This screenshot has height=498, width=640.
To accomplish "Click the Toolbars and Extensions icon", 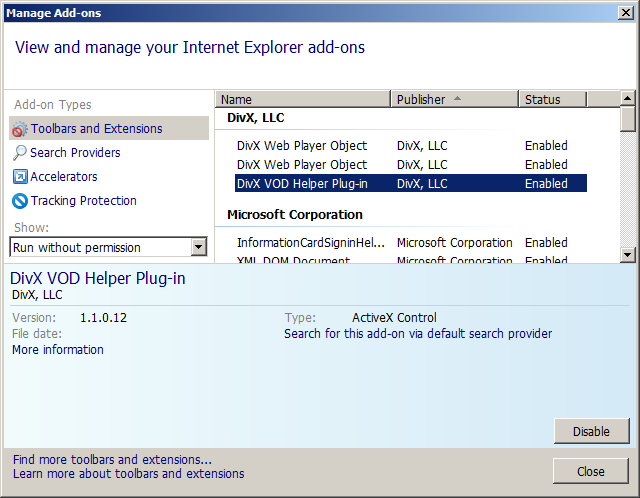I will (x=20, y=129).
